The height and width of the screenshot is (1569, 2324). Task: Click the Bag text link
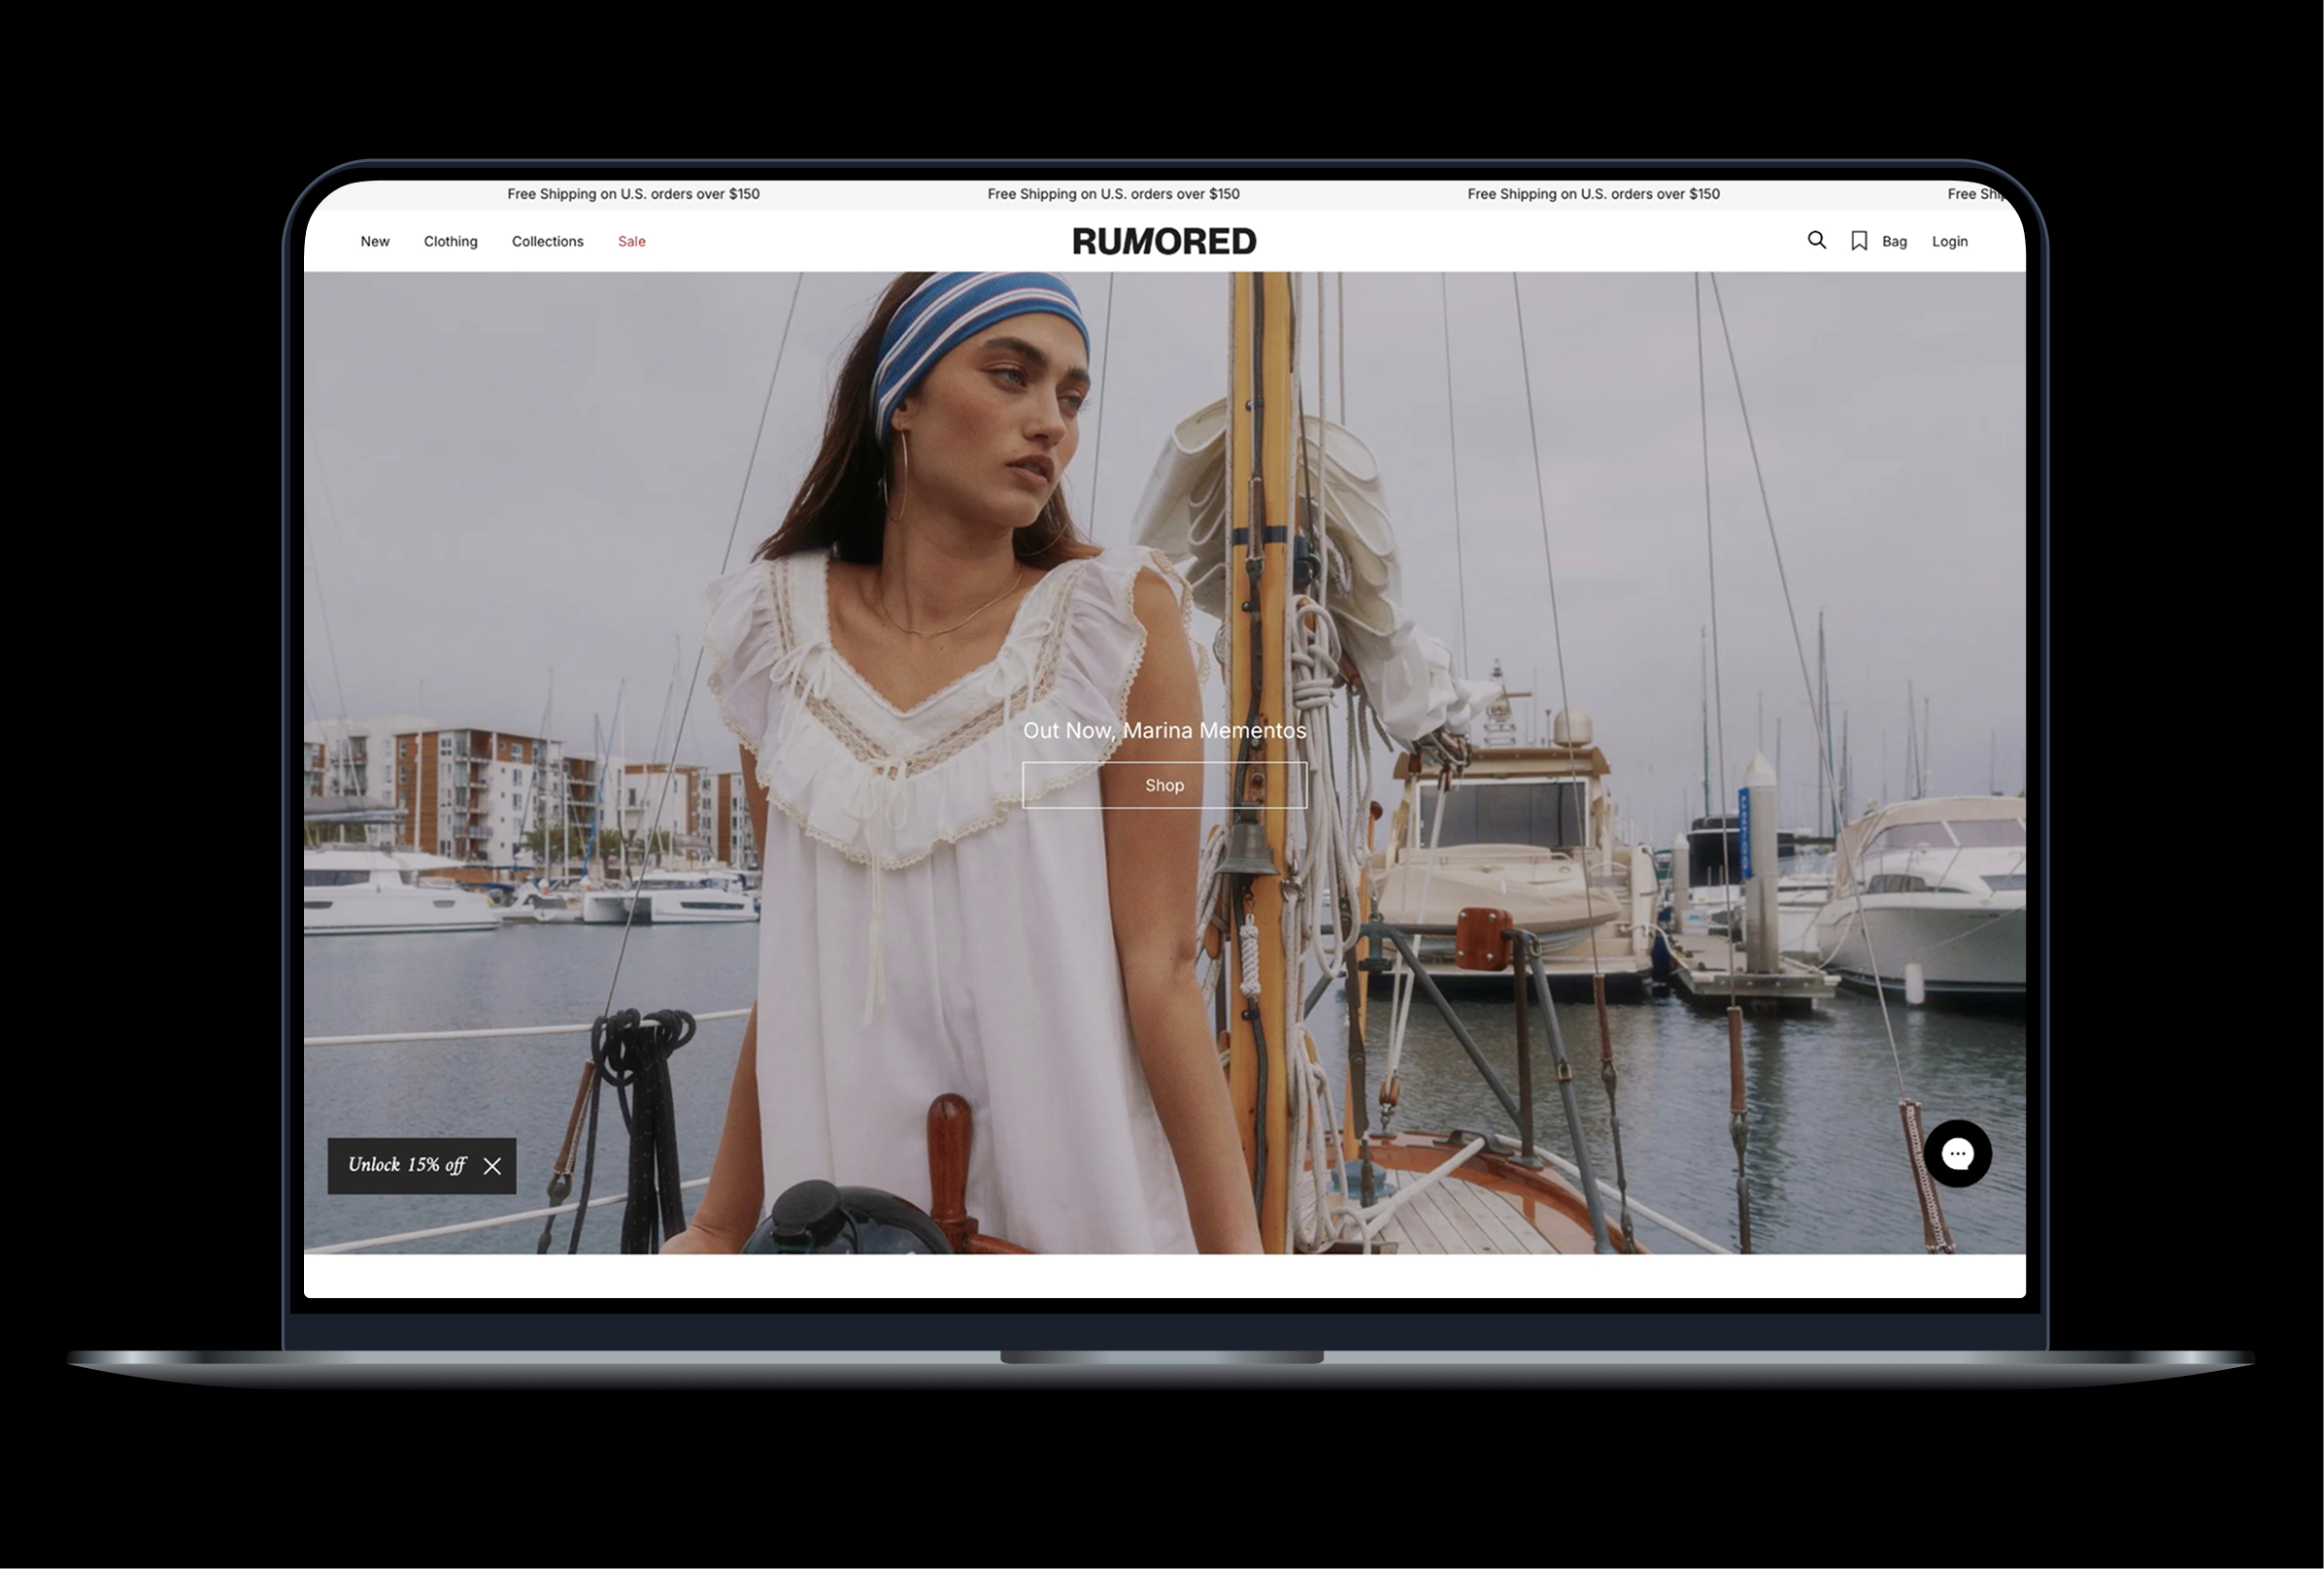point(1894,241)
